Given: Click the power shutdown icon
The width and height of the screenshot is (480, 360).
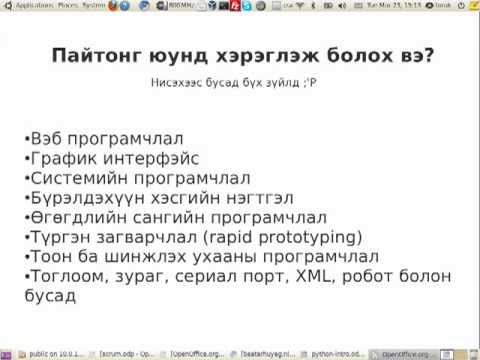Looking at the screenshot, I should tap(461, 5).
